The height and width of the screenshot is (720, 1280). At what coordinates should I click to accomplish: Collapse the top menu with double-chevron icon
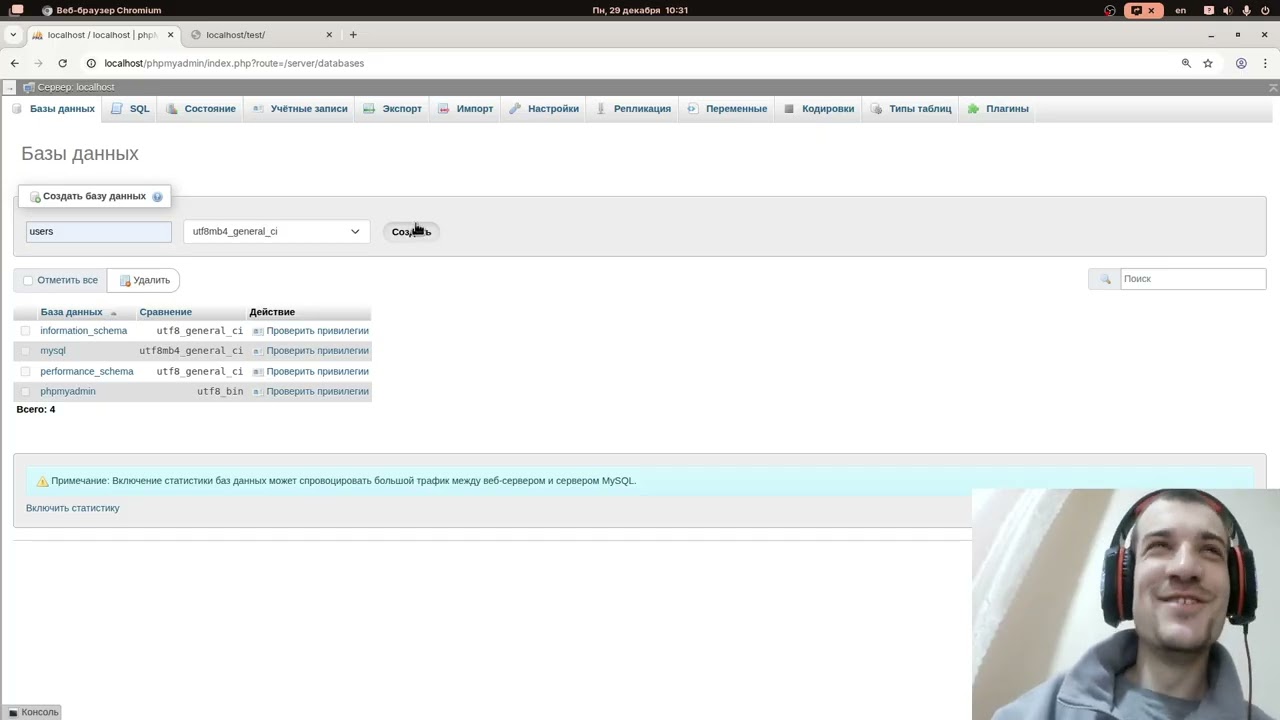pyautogui.click(x=1273, y=88)
